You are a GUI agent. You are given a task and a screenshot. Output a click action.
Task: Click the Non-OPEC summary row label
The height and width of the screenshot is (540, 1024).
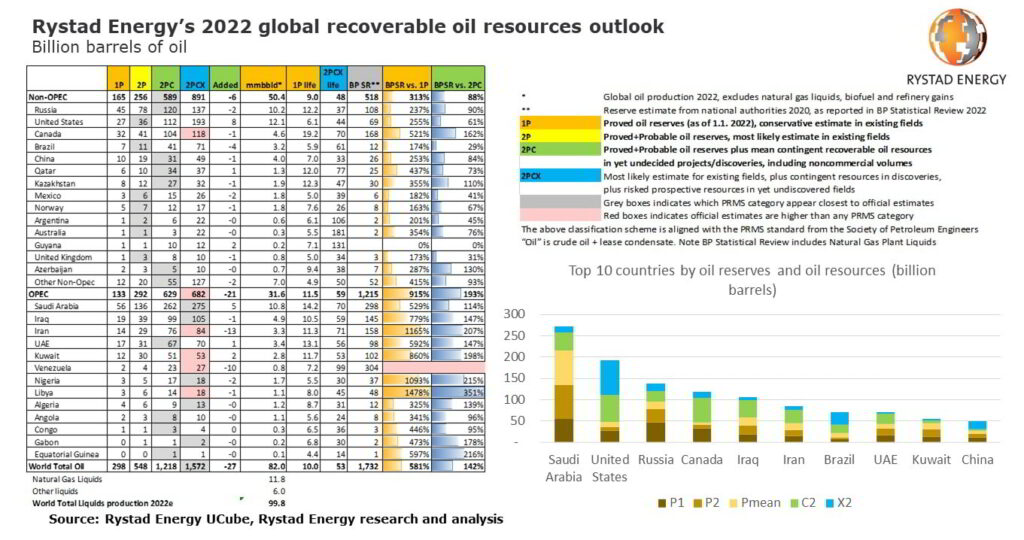[50, 98]
